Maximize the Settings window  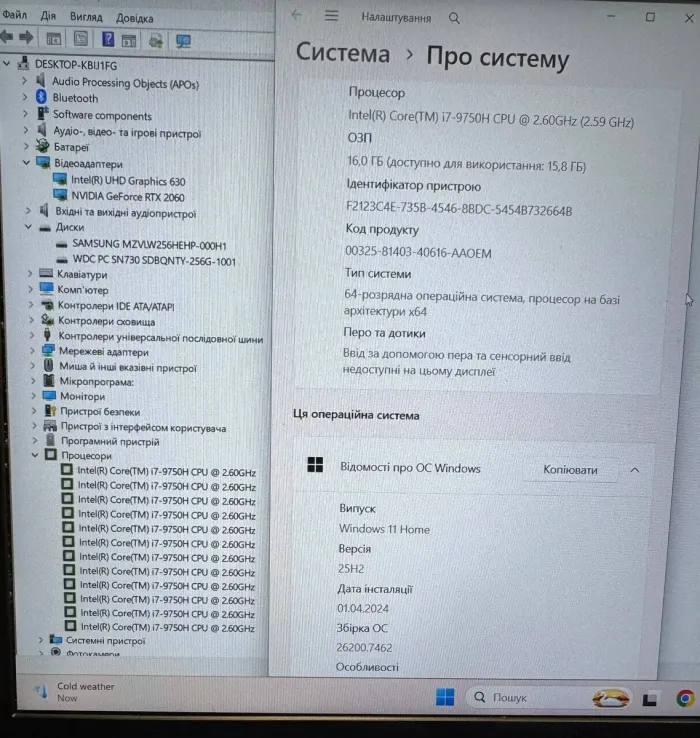(650, 17)
